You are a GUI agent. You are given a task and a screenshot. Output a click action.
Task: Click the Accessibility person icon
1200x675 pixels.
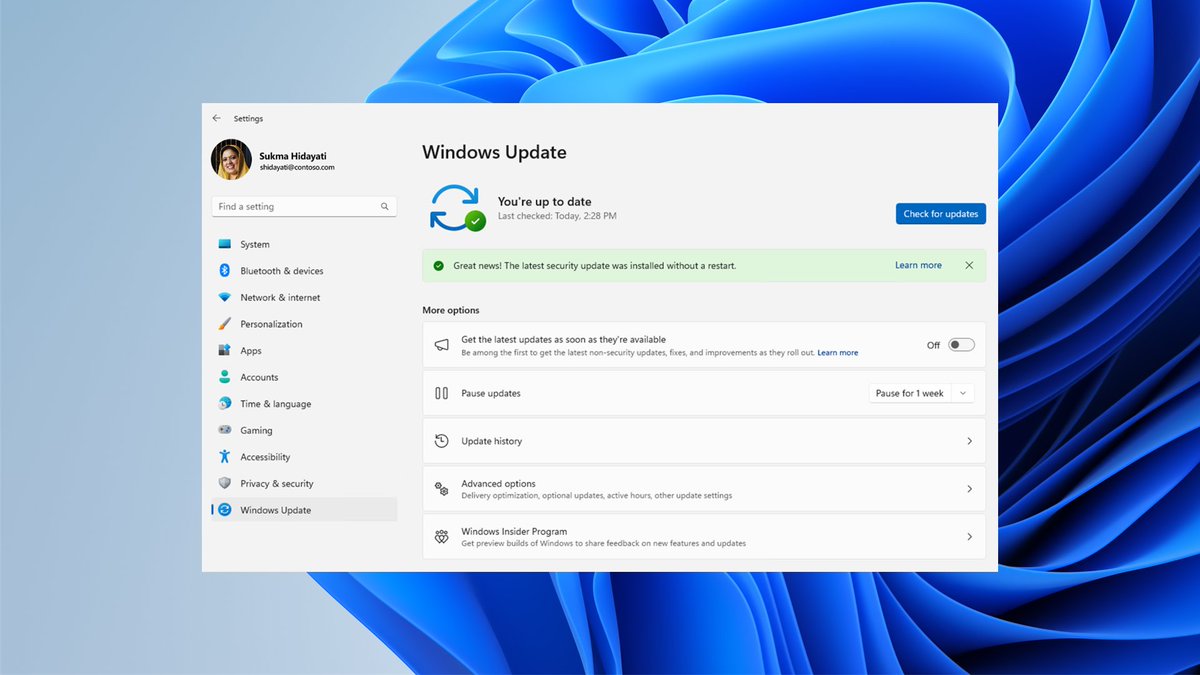225,456
